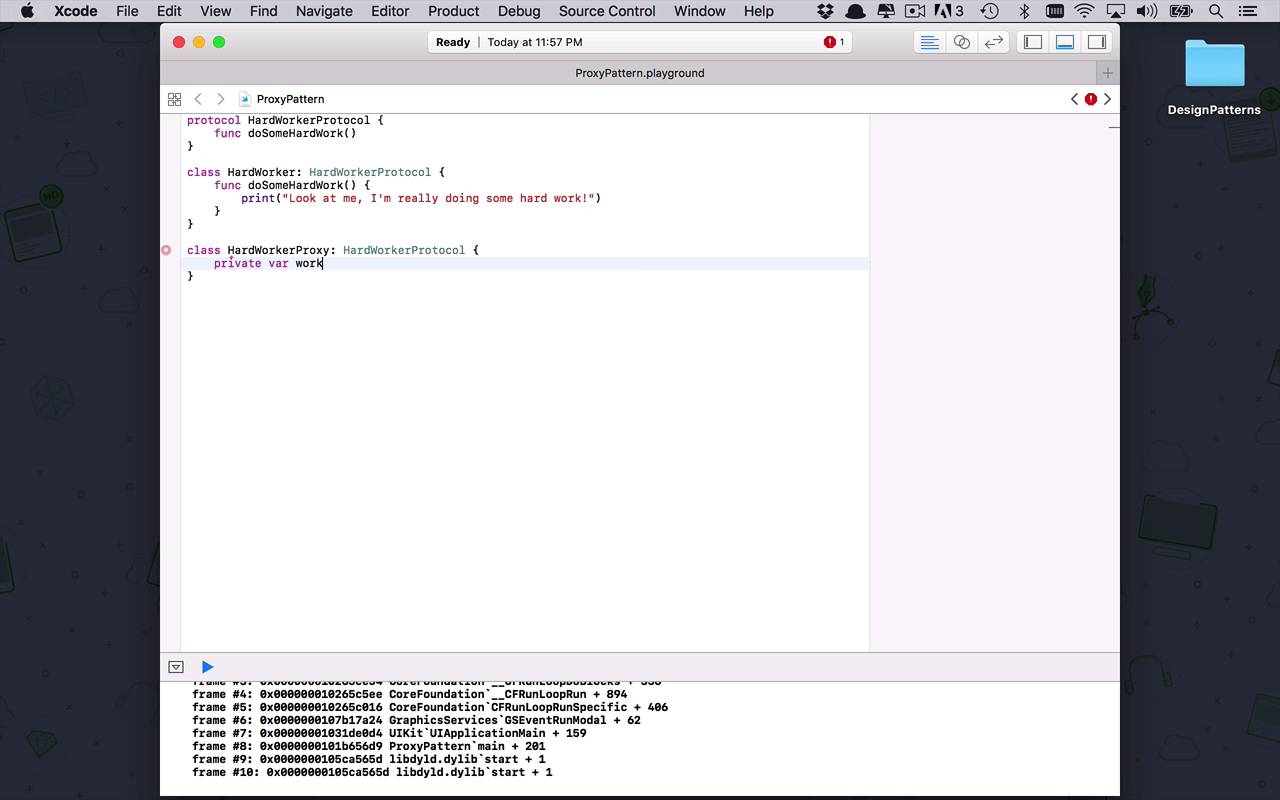Screen dimensions: 1280x800
Task: Click the presentation board menu bar icon
Action: click(885, 11)
